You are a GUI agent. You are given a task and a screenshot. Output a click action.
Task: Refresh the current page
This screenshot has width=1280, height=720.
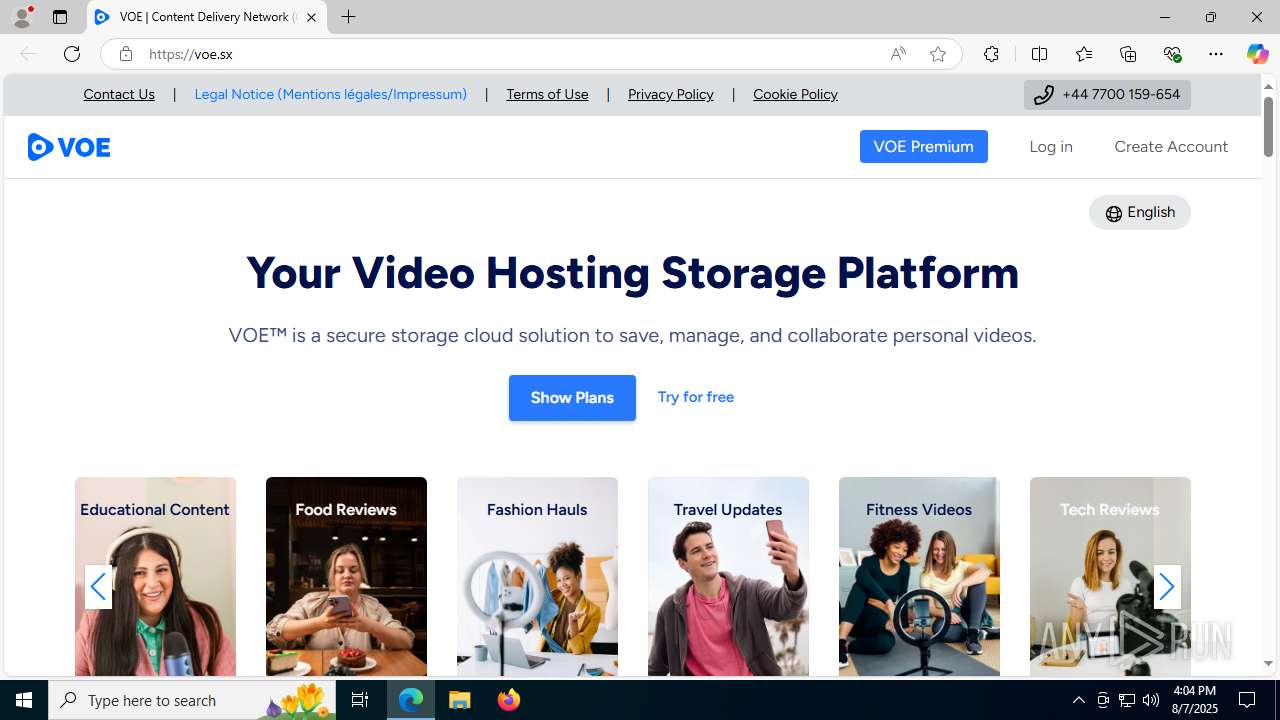click(x=72, y=54)
